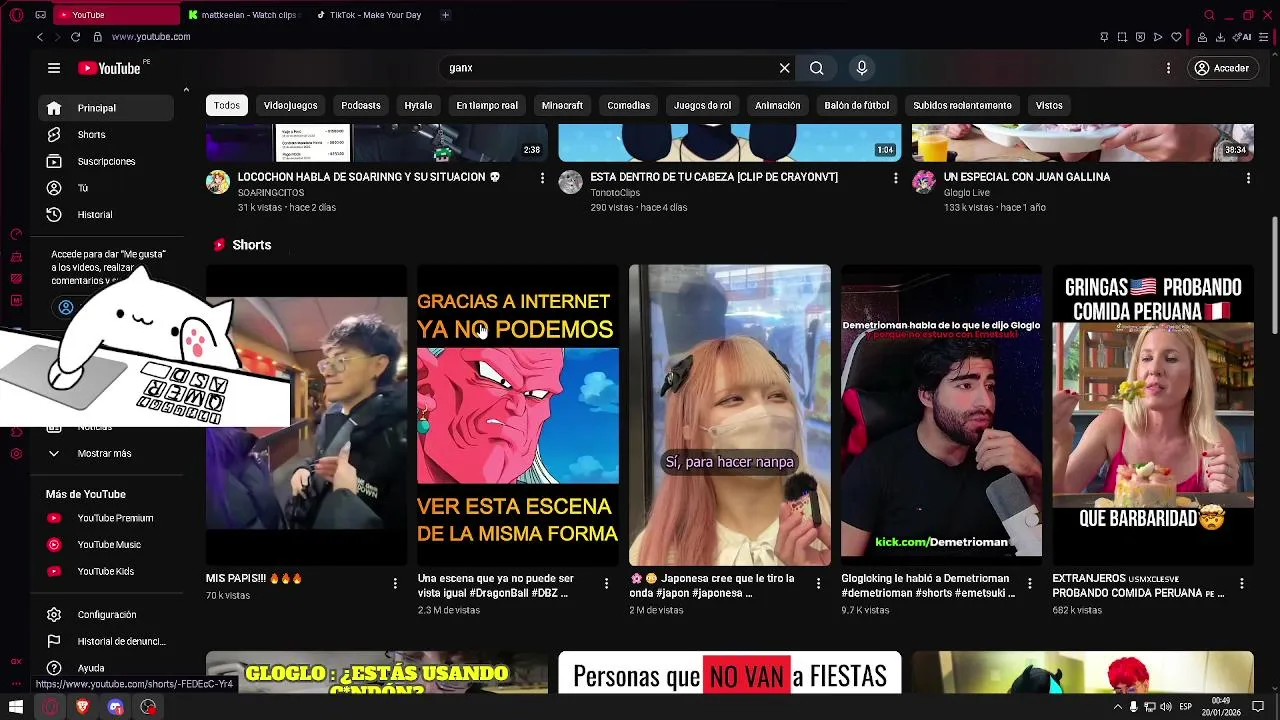The height and width of the screenshot is (720, 1280).
Task: Select the Vistos filter chip
Action: (1049, 105)
